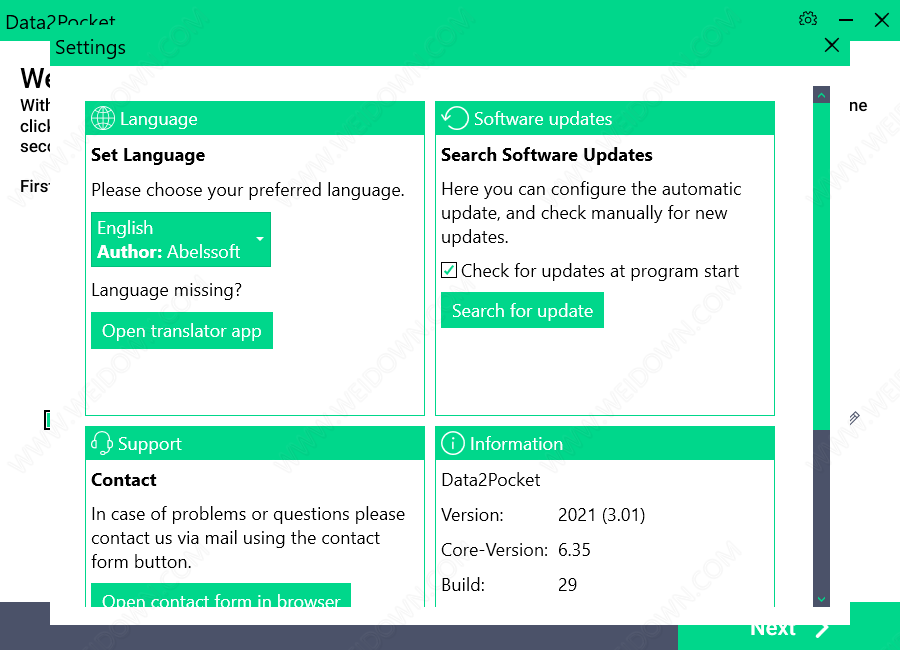Open contact form in browser

pyautogui.click(x=221, y=597)
